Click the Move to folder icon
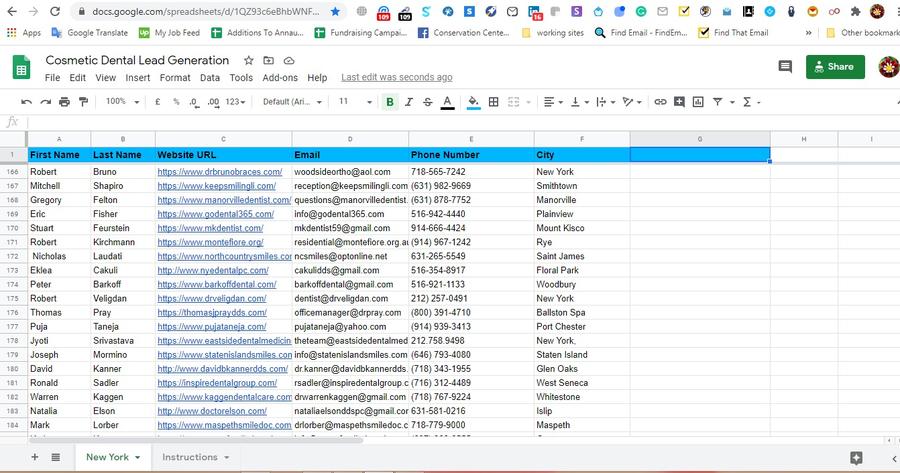This screenshot has width=900, height=473. [269, 60]
